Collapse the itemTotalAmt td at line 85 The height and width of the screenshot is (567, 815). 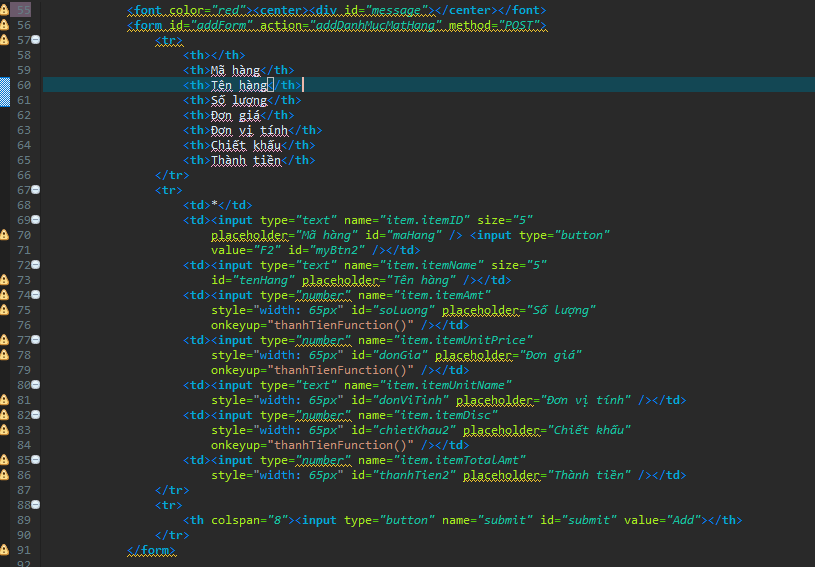pos(36,460)
